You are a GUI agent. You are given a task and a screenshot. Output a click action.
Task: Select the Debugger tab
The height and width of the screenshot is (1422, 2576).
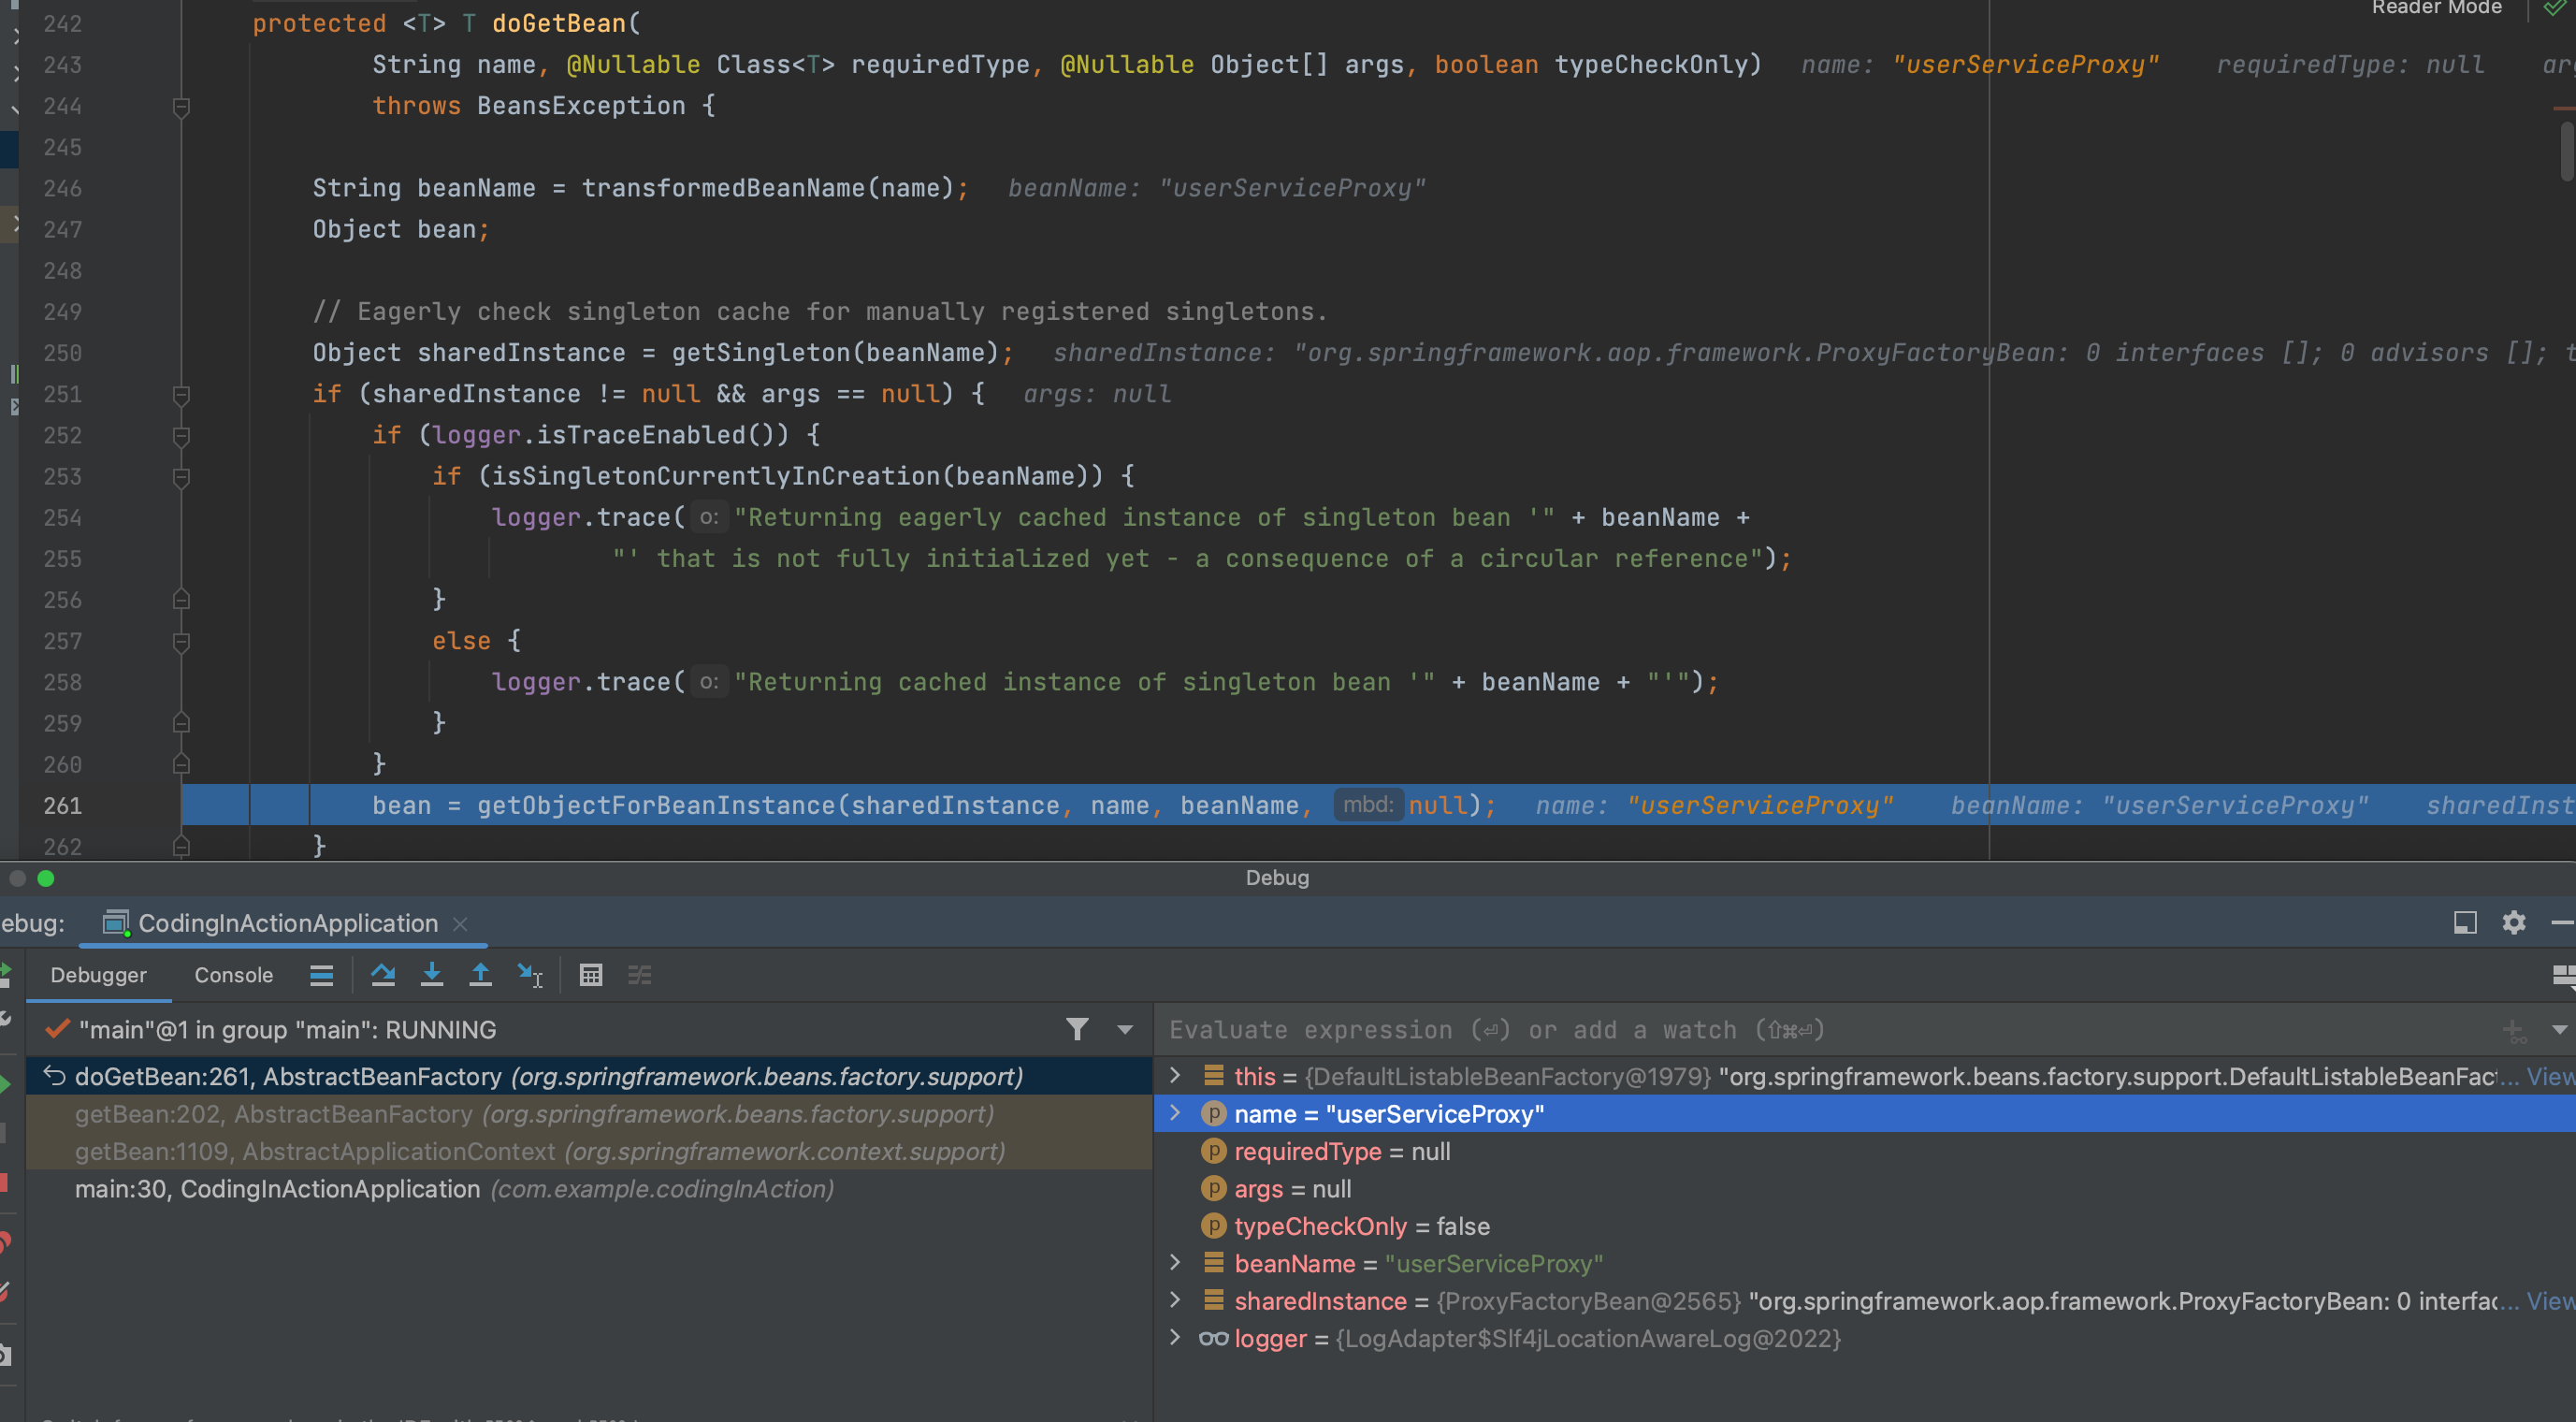[x=98, y=975]
